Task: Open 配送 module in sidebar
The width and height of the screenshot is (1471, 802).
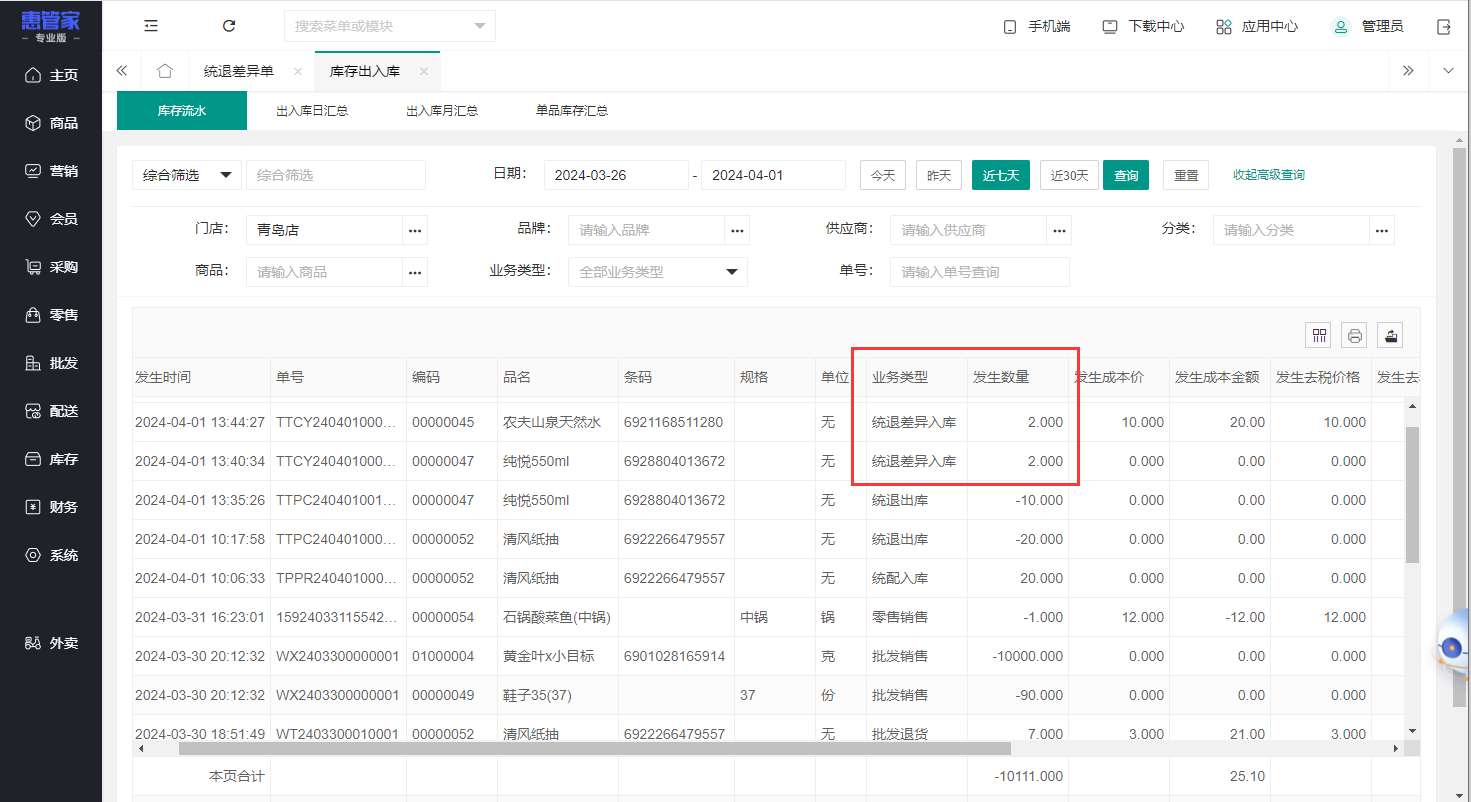Action: (51, 411)
